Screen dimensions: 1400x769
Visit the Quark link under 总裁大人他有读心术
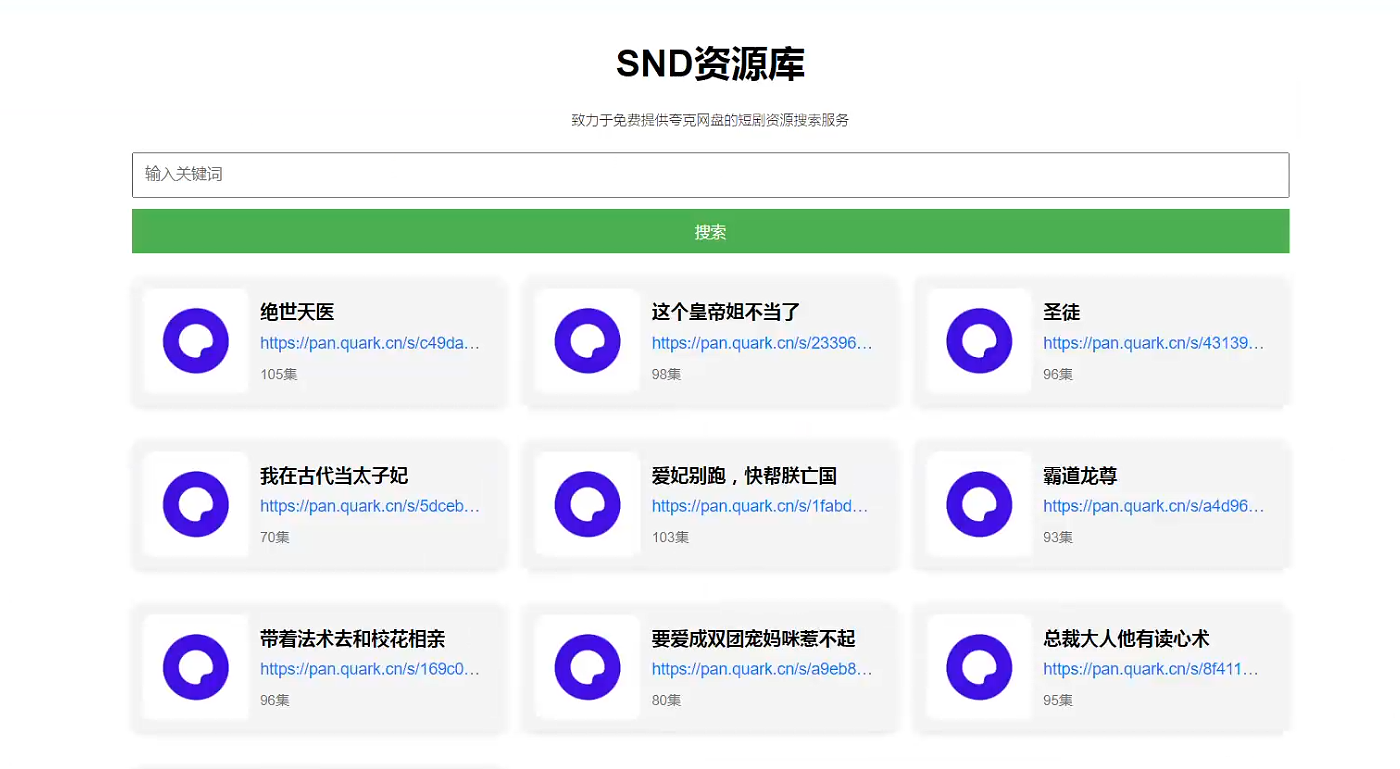click(1151, 669)
